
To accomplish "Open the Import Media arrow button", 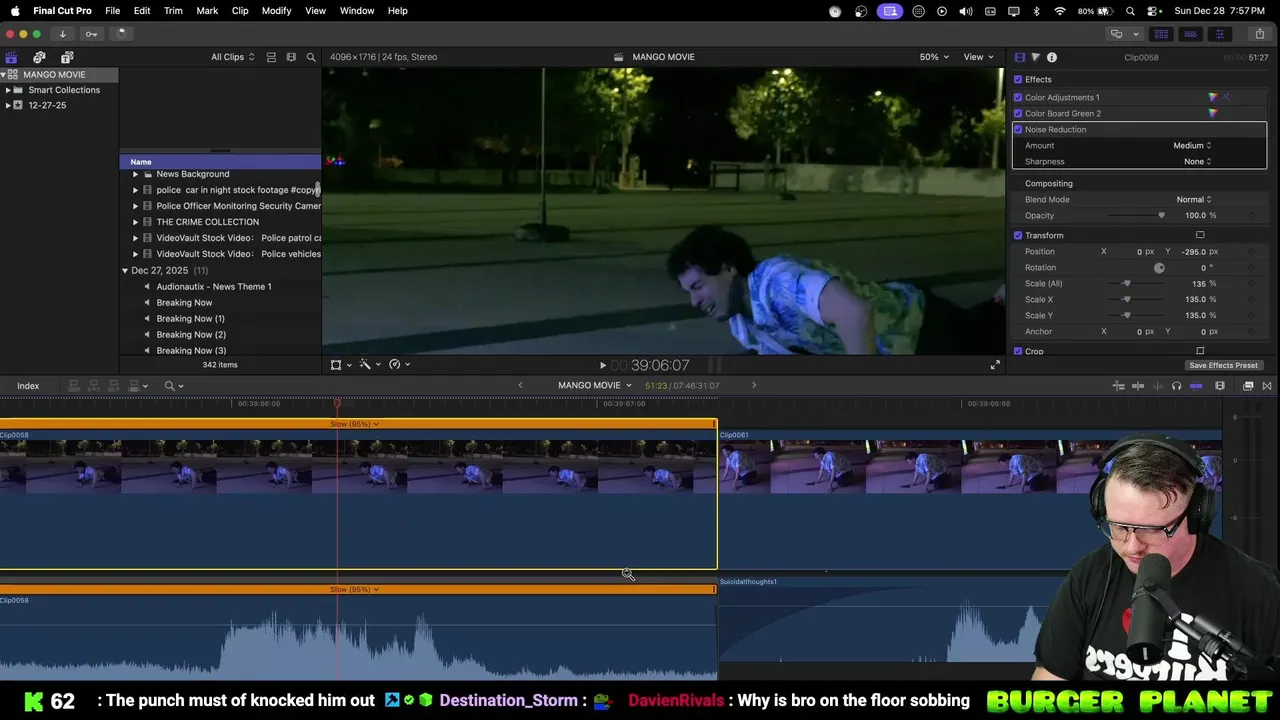I will click(62, 33).
